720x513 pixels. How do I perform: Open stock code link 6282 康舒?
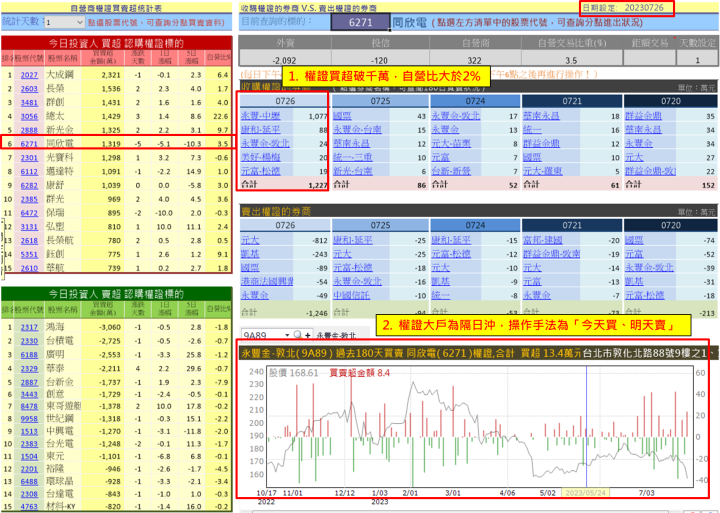(29, 185)
